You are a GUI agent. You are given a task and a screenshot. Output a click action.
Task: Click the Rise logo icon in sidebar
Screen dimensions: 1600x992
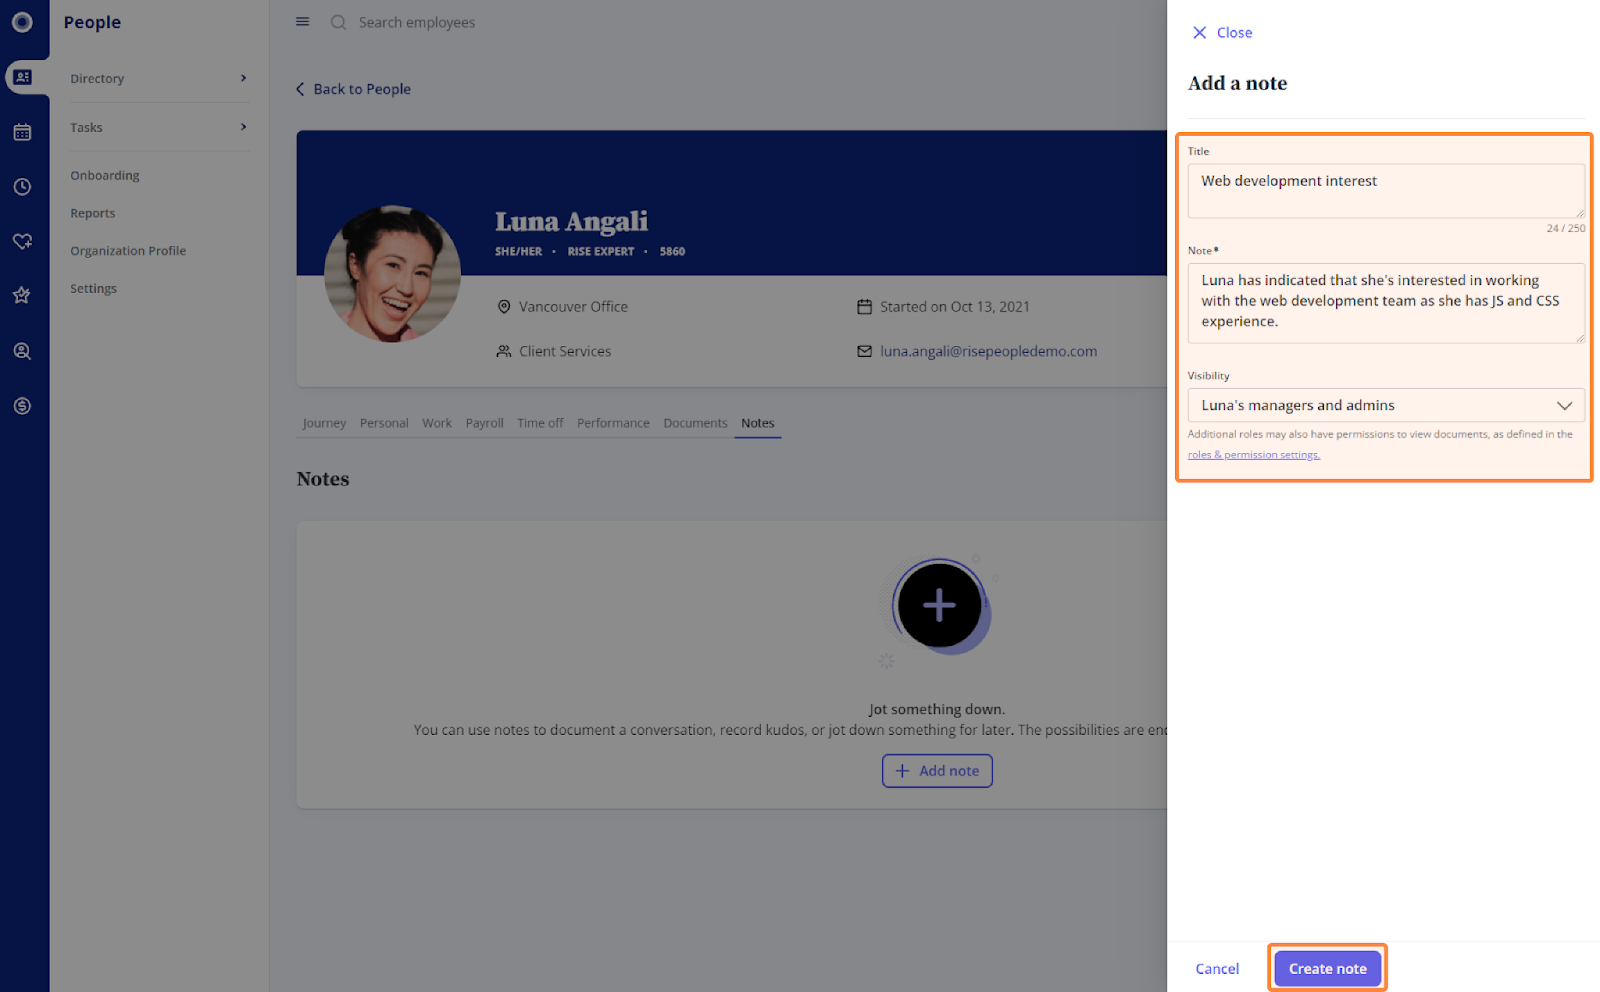22,22
